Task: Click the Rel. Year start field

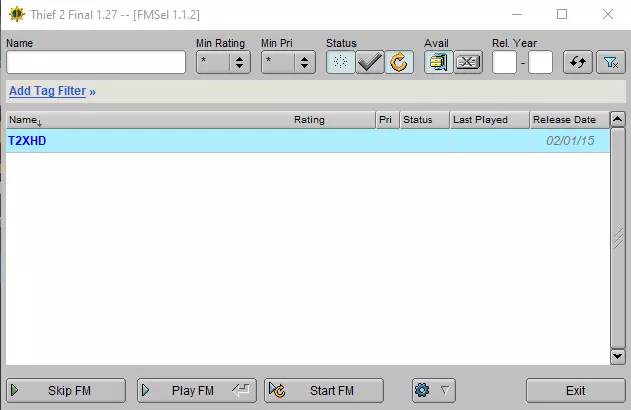Action: (x=504, y=62)
